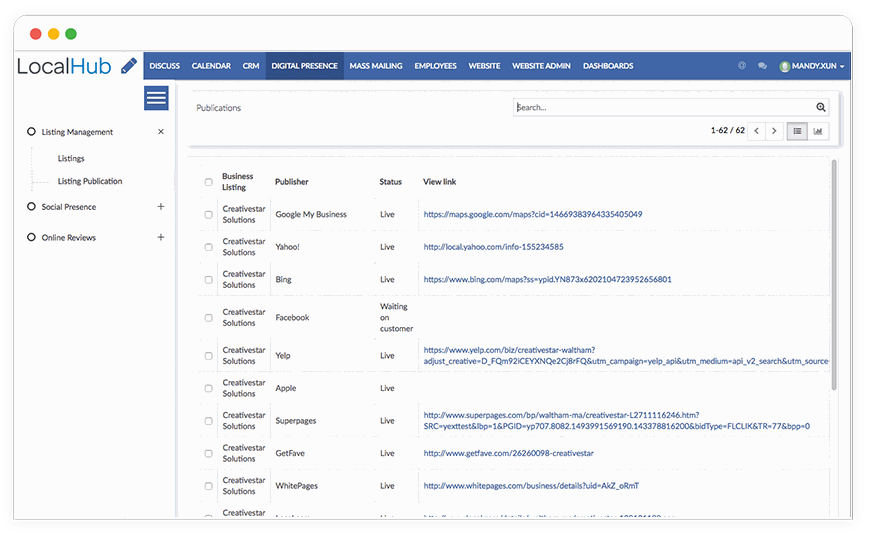Click the pencil edit icon beside LocalHub
Image resolution: width=869 pixels, height=535 pixels.
click(x=129, y=66)
